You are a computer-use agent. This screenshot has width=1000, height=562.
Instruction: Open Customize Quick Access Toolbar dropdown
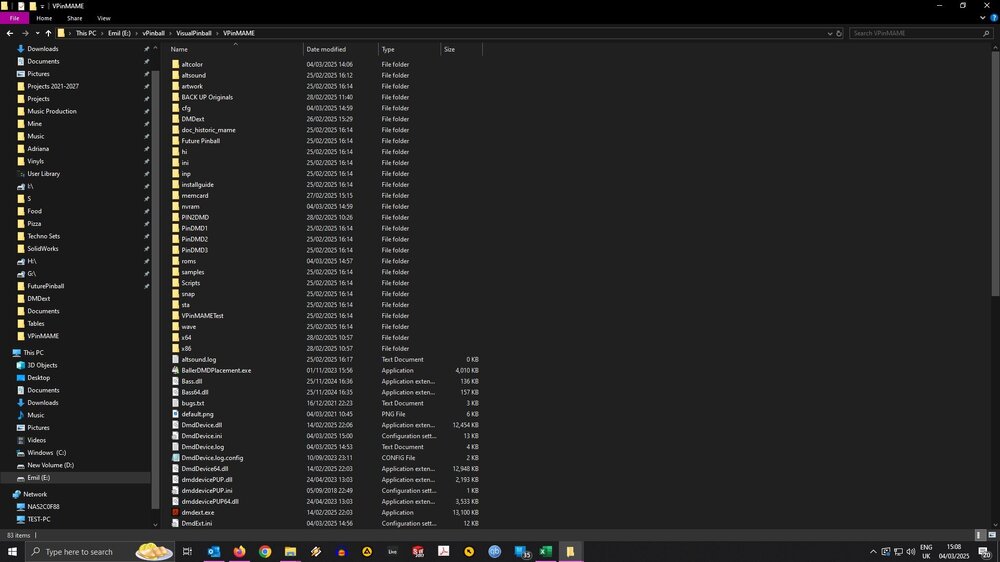coord(43,6)
